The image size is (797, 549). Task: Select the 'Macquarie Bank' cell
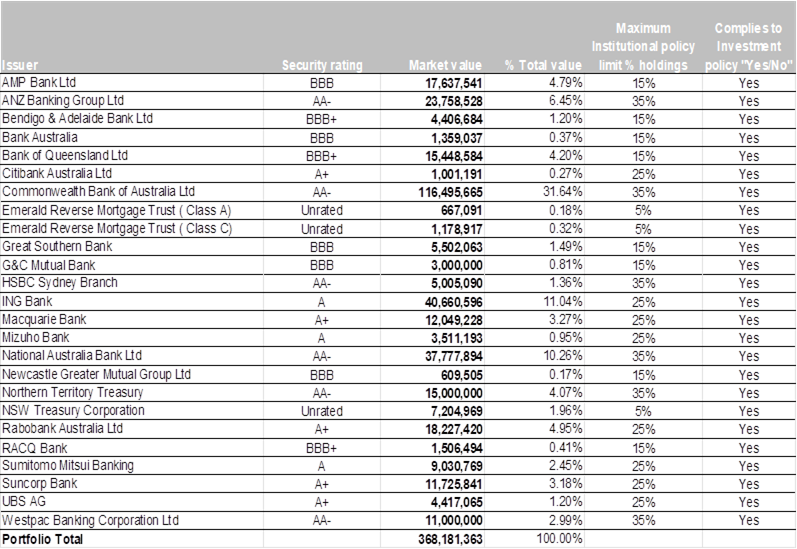point(44,320)
